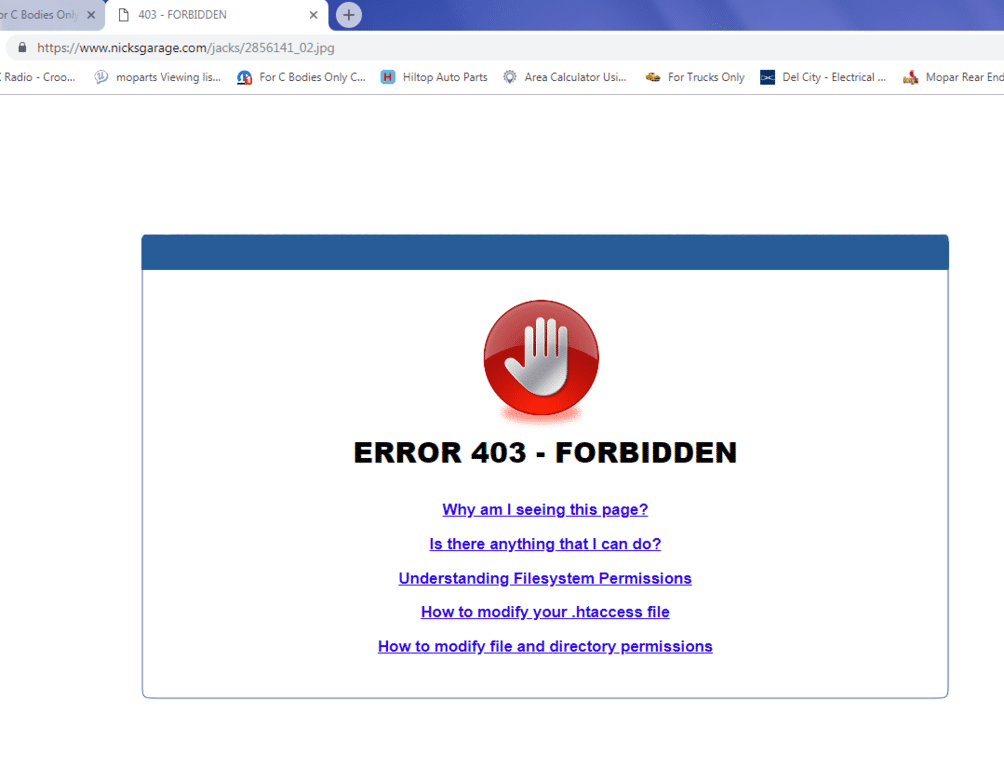Open Understanding Filesystem Permissions link
Screen dimensions: 1004x768
click(x=545, y=578)
